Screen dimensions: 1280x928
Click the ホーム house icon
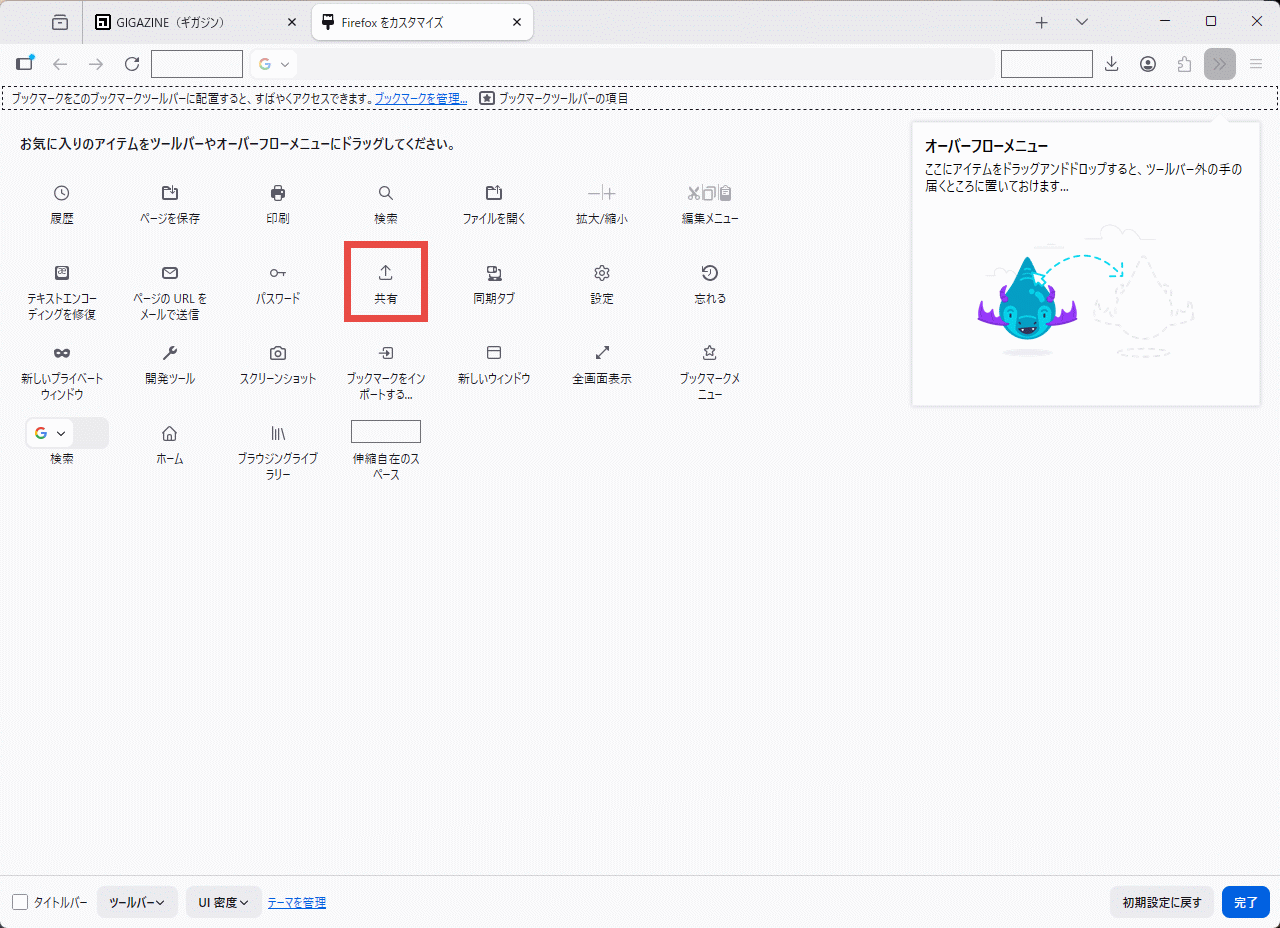(x=170, y=433)
